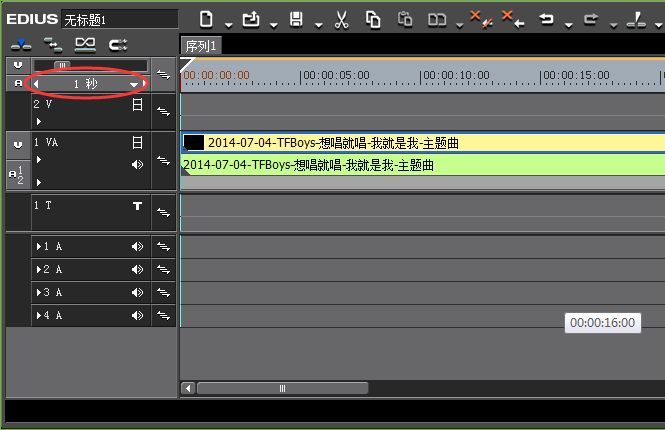Select the 序列1 sequence tab
665x430 pixels.
pos(202,45)
